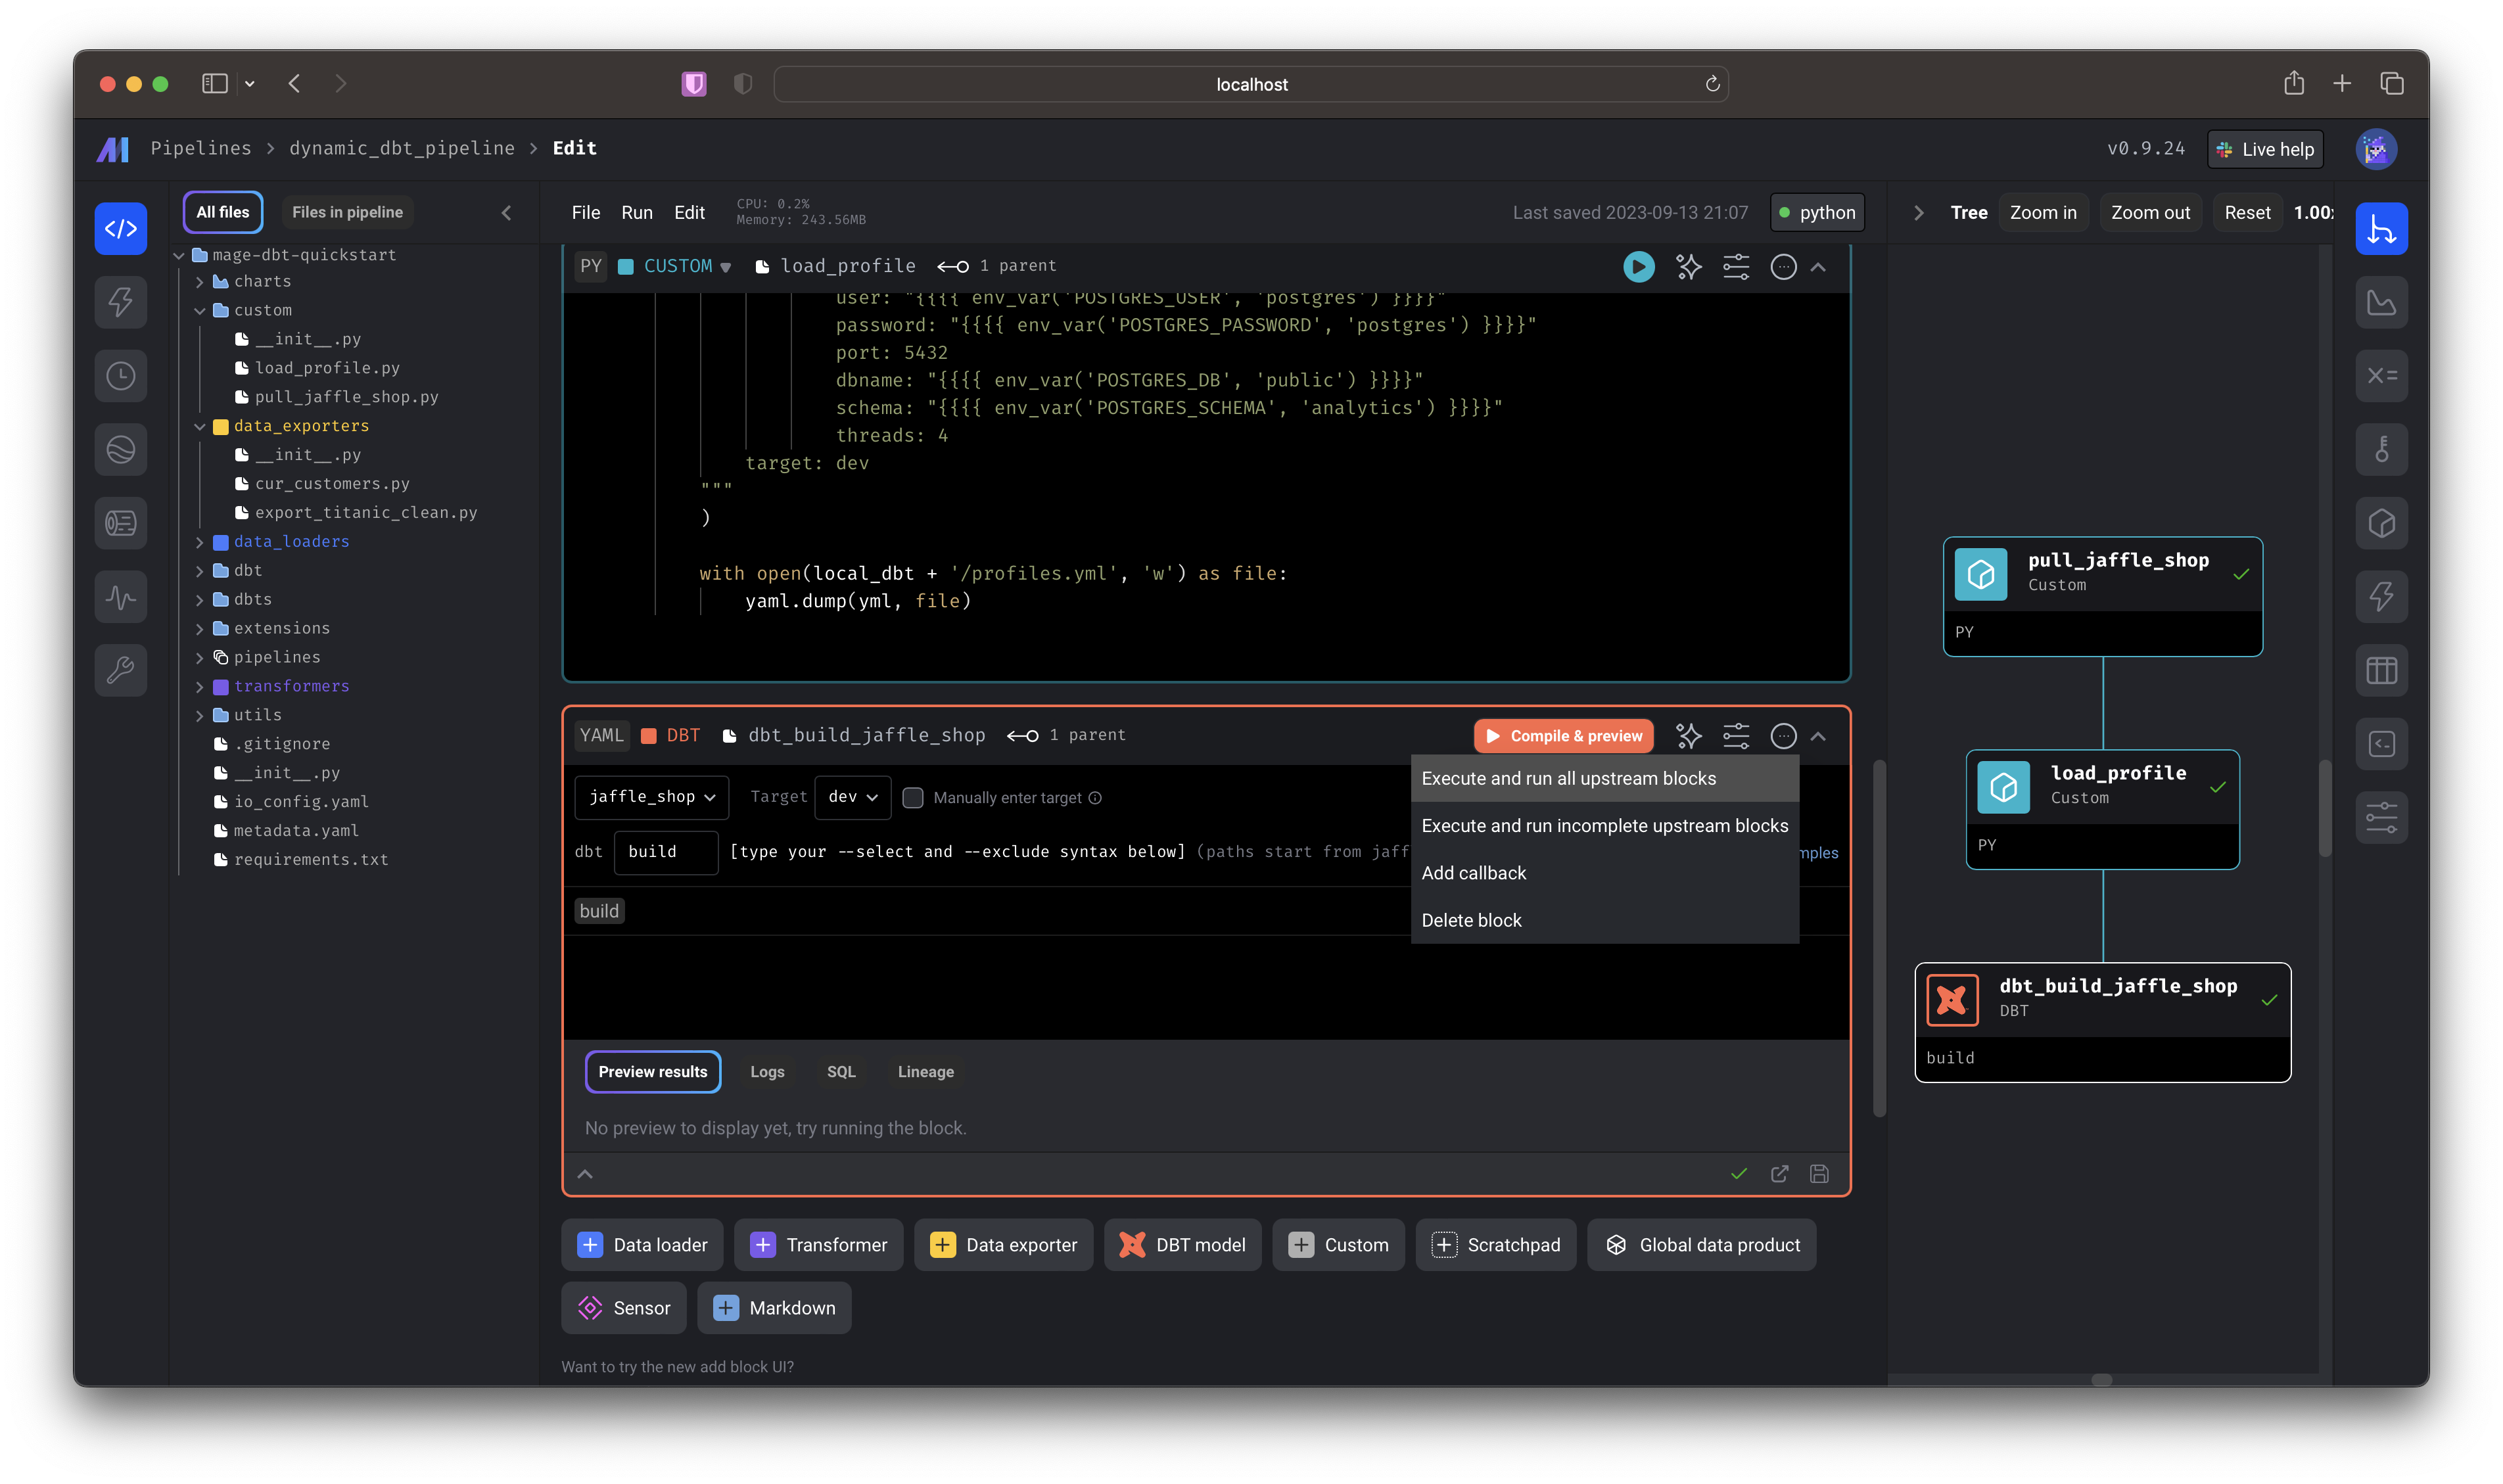Viewport: 2503px width, 1484px height.
Task: Click the Live help button
Action: 2265,149
